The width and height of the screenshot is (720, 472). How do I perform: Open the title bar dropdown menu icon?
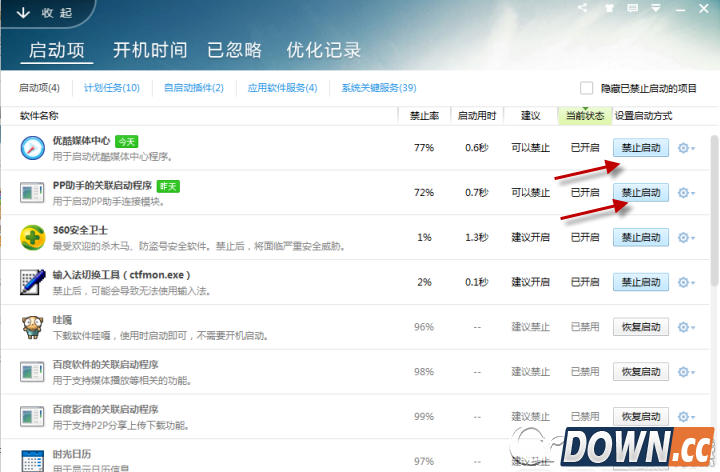point(656,8)
